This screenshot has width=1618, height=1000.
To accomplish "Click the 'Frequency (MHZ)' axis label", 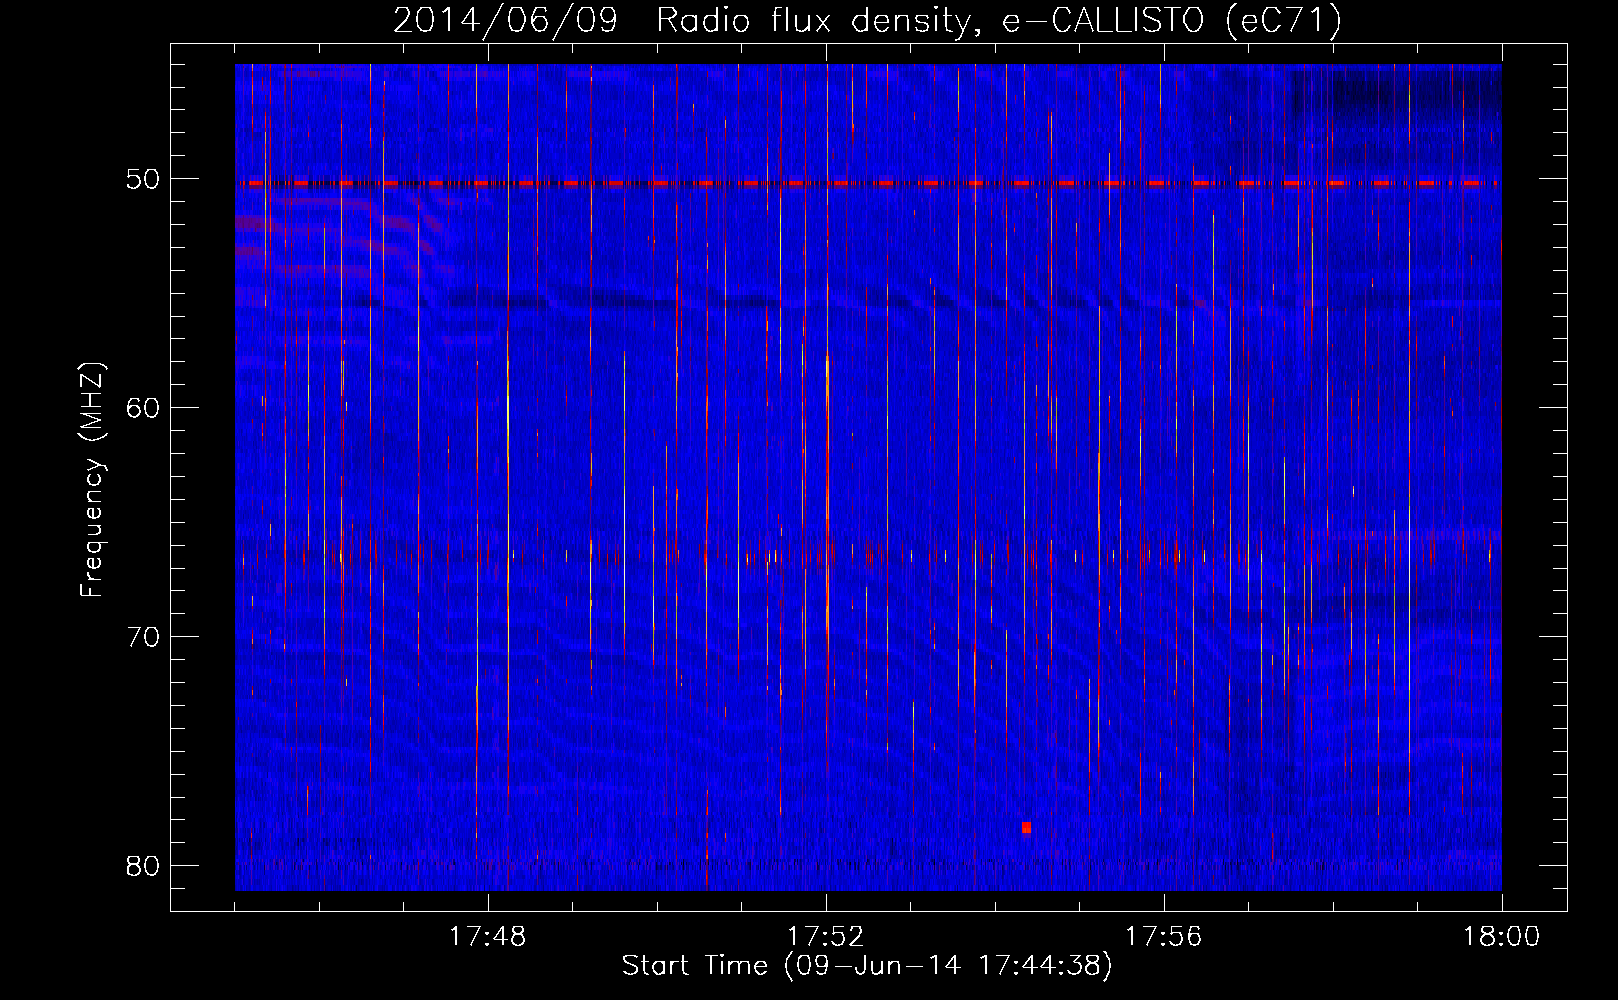I will coord(92,480).
